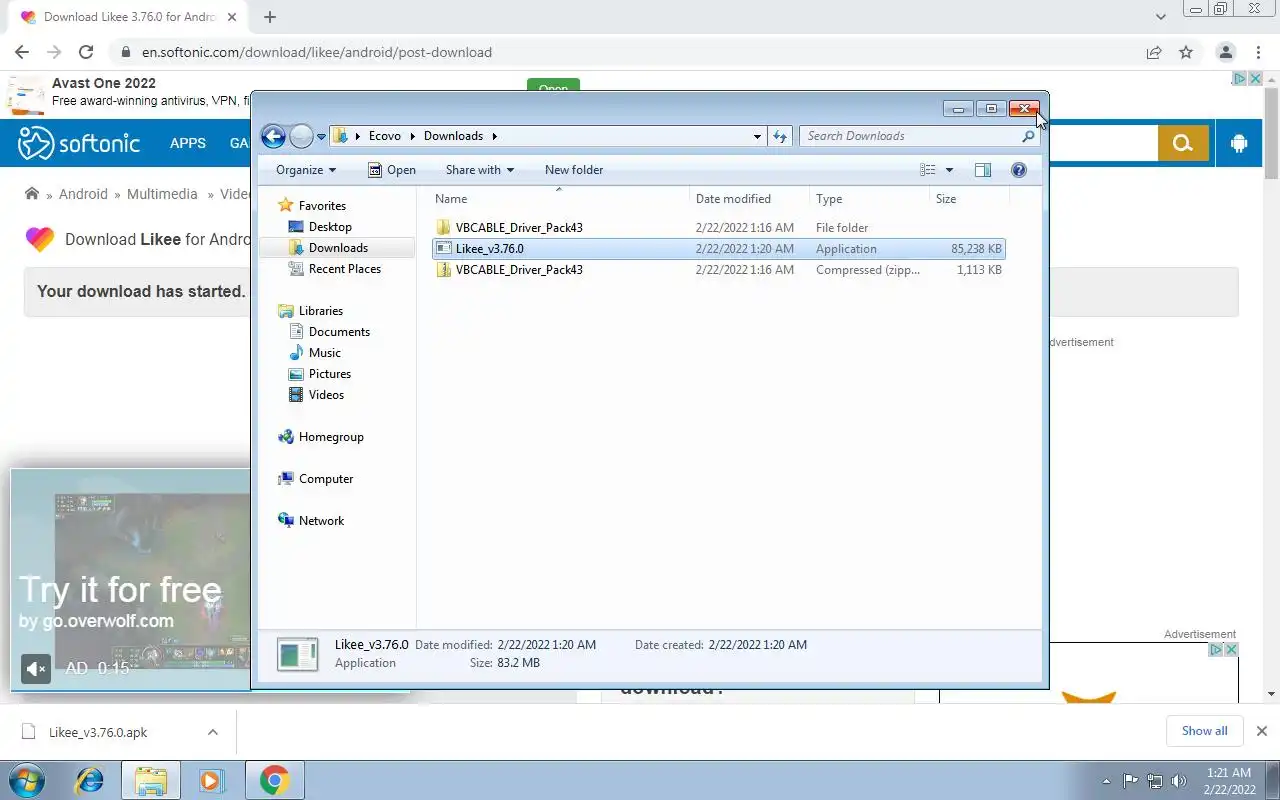Image resolution: width=1280 pixels, height=800 pixels.
Task: Open Recent Places in navigation pane
Action: click(x=345, y=269)
